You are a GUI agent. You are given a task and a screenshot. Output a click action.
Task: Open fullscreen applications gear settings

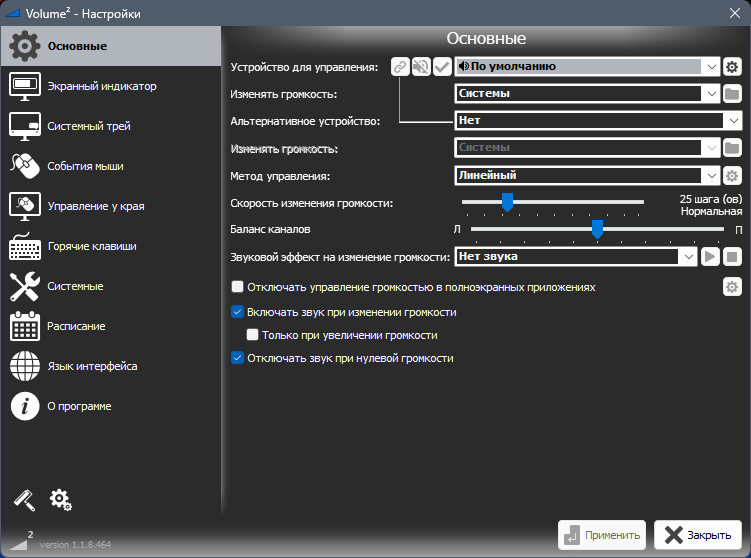(732, 287)
